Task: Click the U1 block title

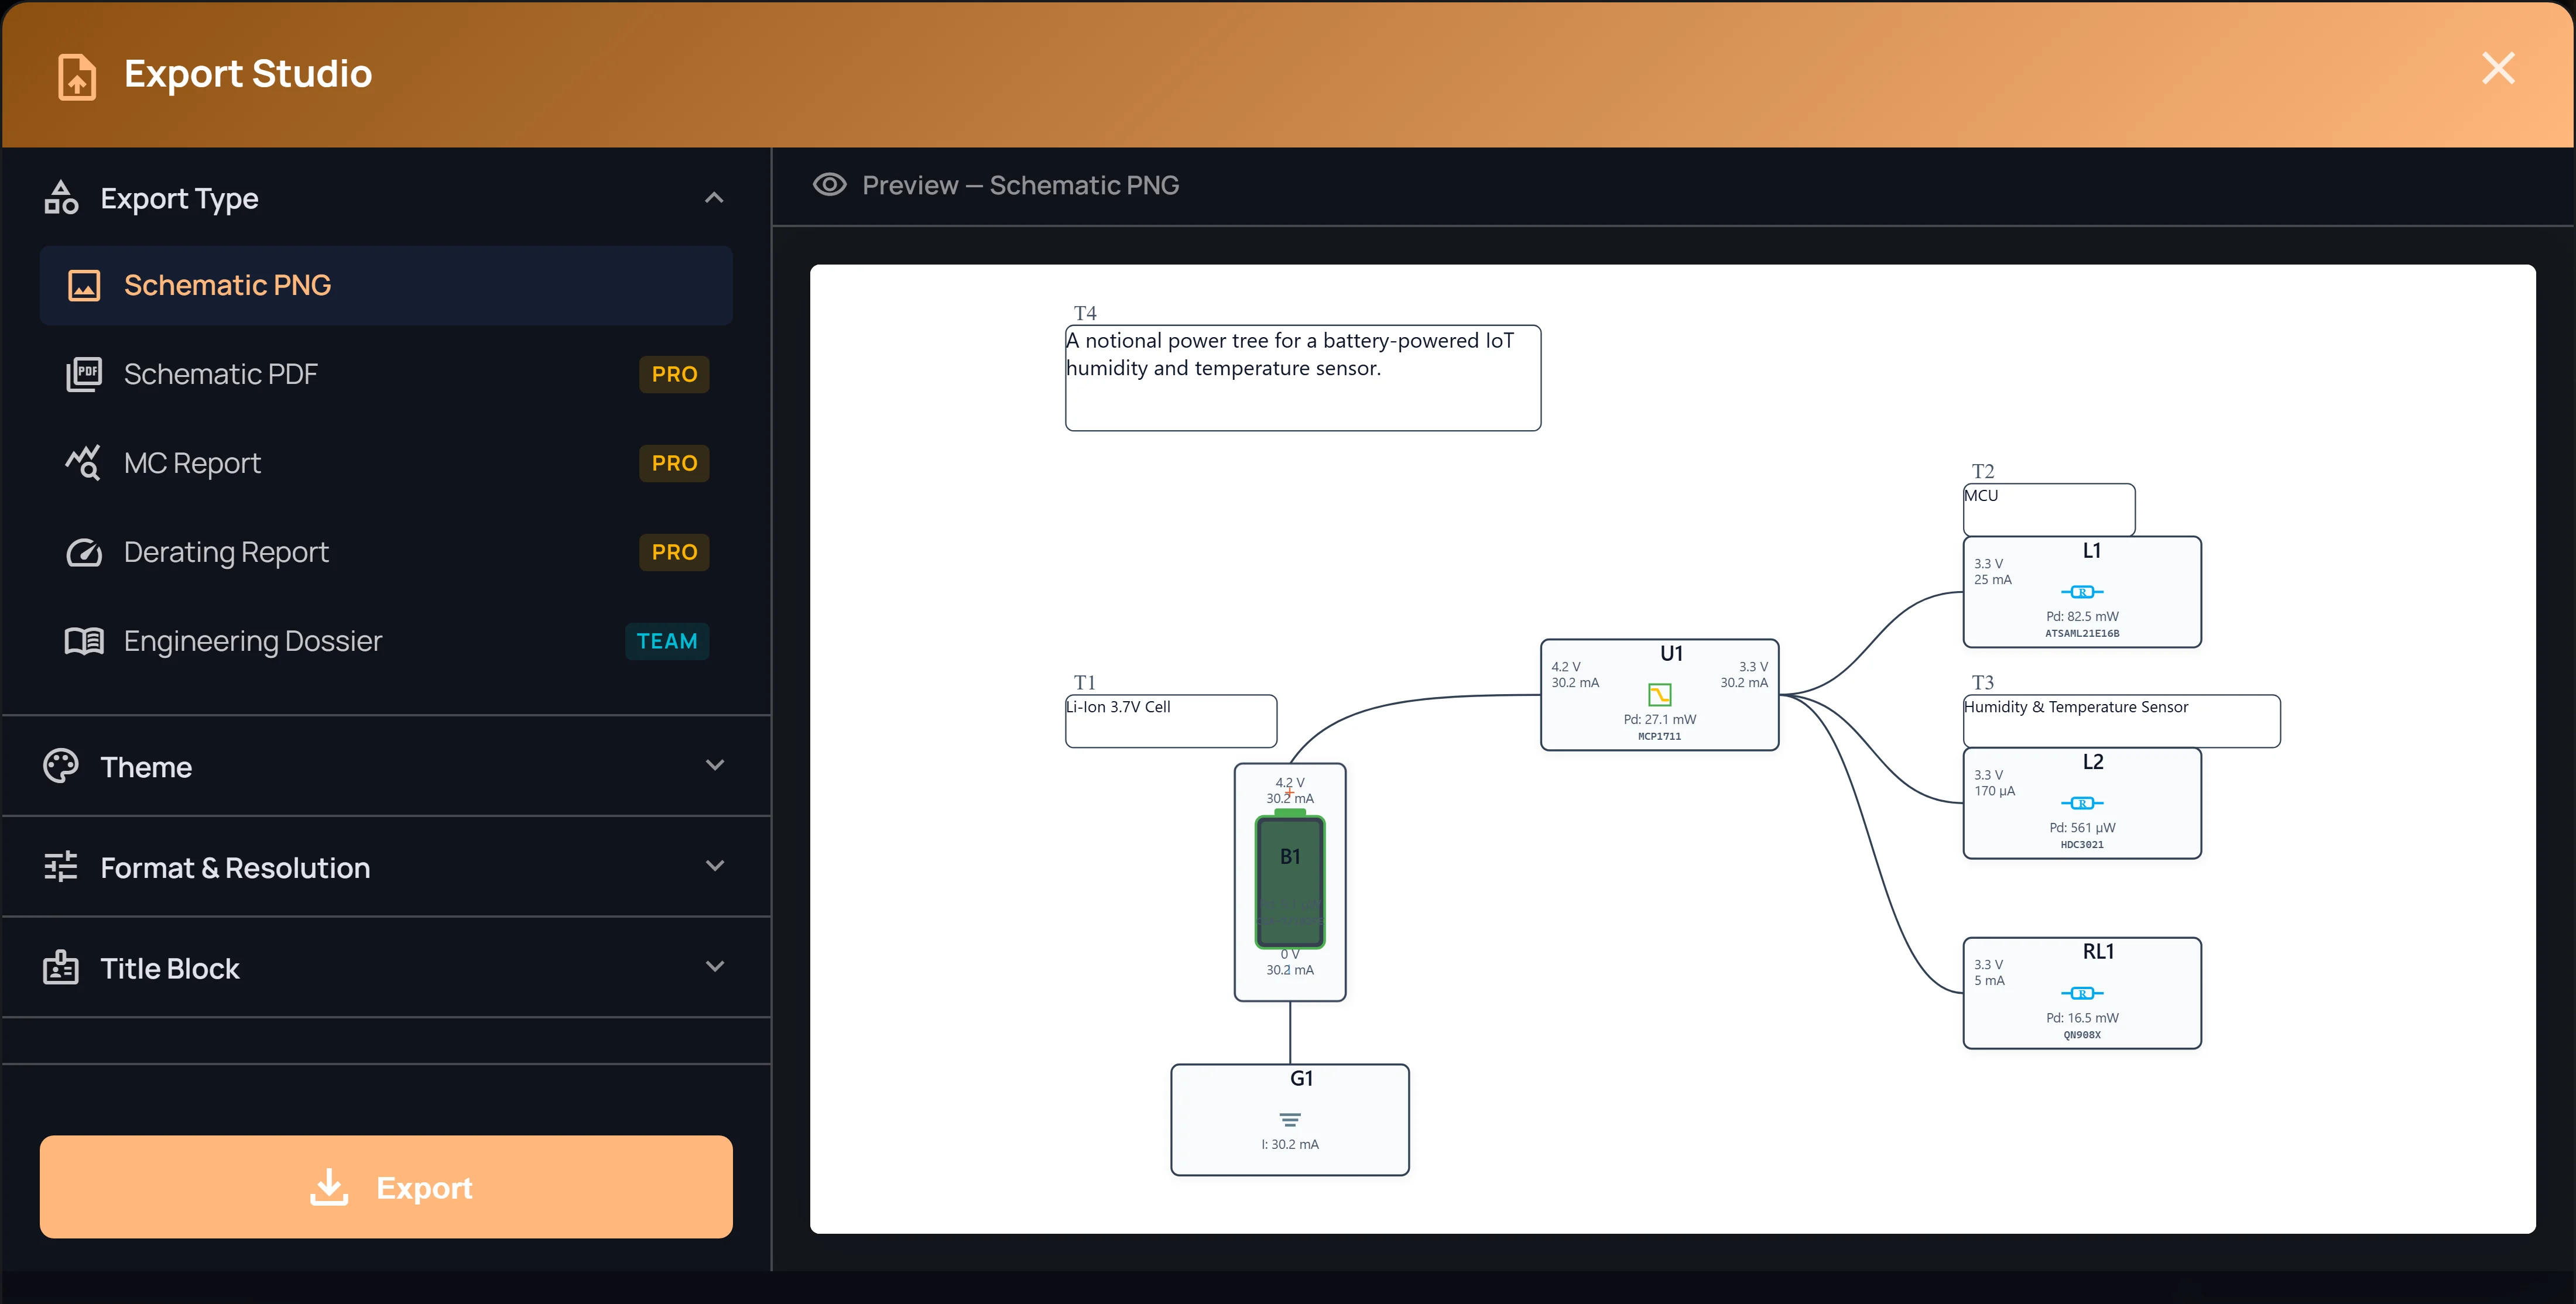Action: tap(1671, 654)
